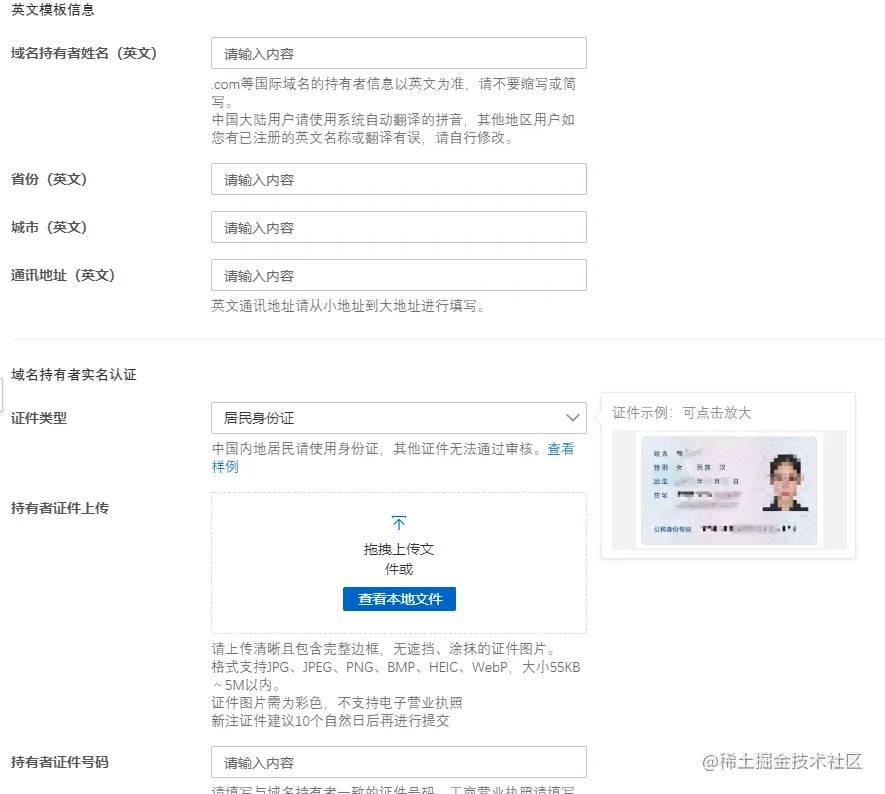Click the 证件示例：可点击放大 caption

point(682,413)
